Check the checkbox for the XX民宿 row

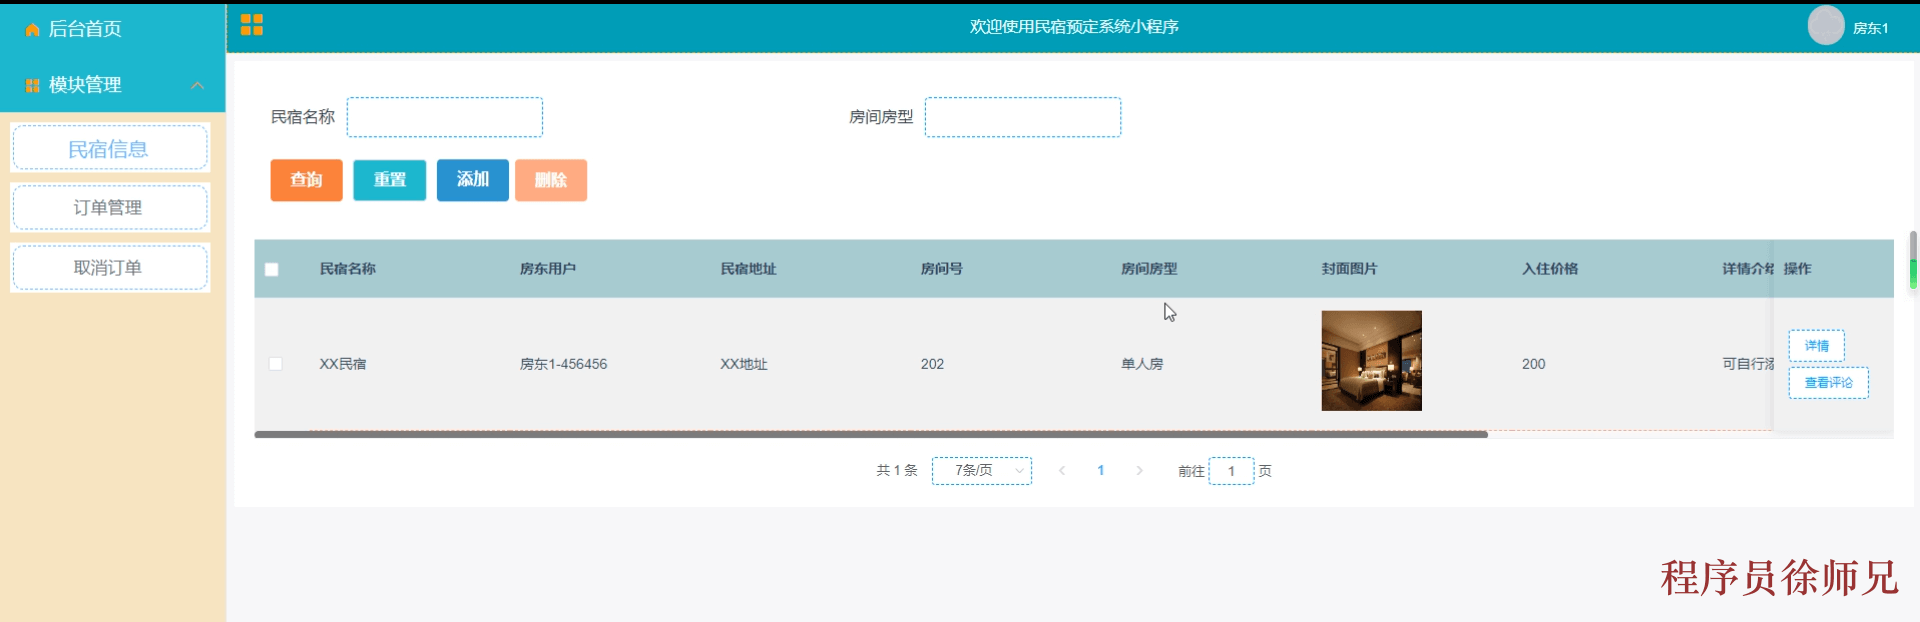pos(276,364)
